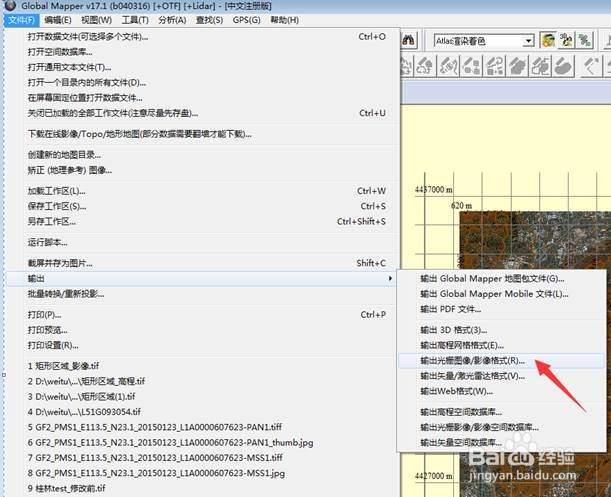Choose 创建新的地图目录...
This screenshot has width=611, height=497.
click(x=203, y=155)
